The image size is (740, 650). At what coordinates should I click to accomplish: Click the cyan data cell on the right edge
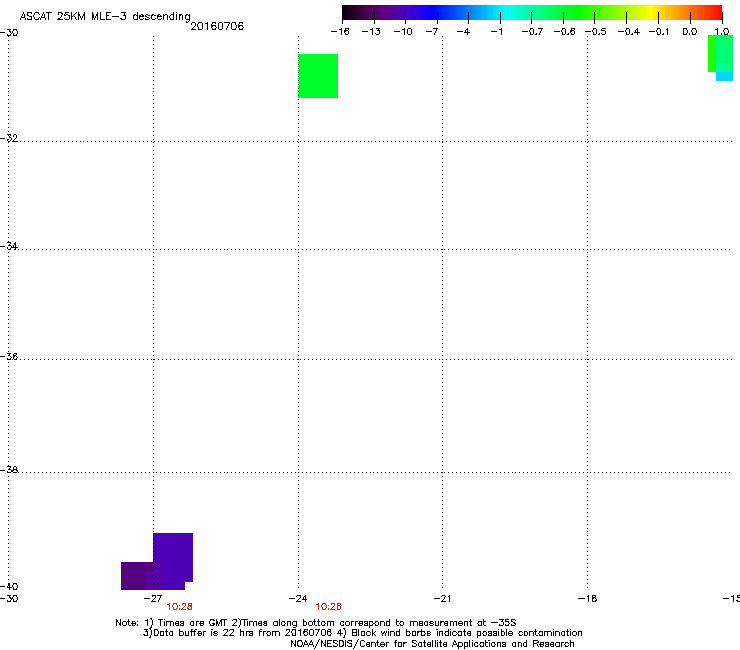pos(724,76)
